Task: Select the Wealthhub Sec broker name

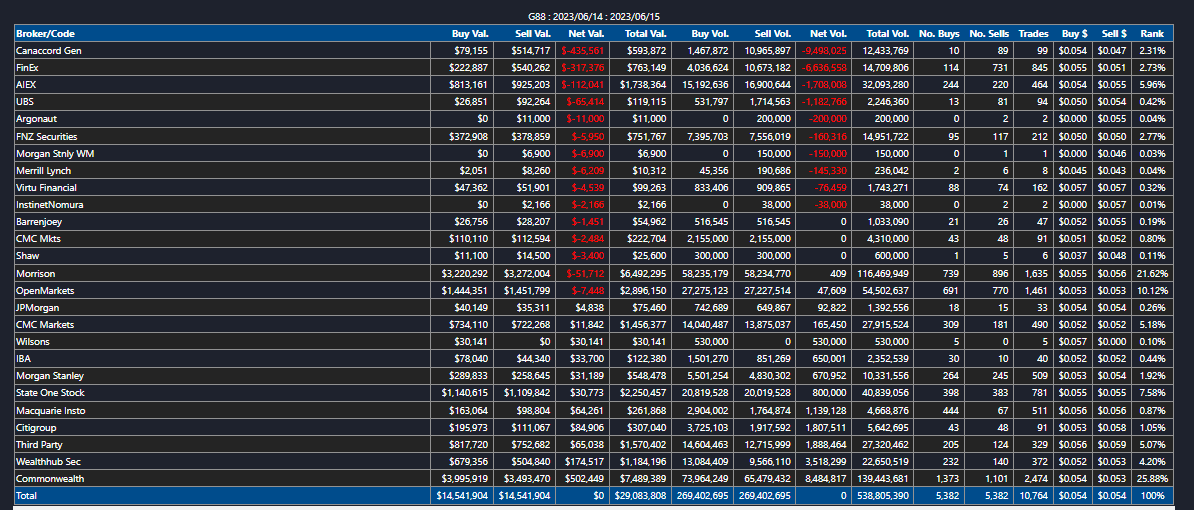Action: [46, 461]
